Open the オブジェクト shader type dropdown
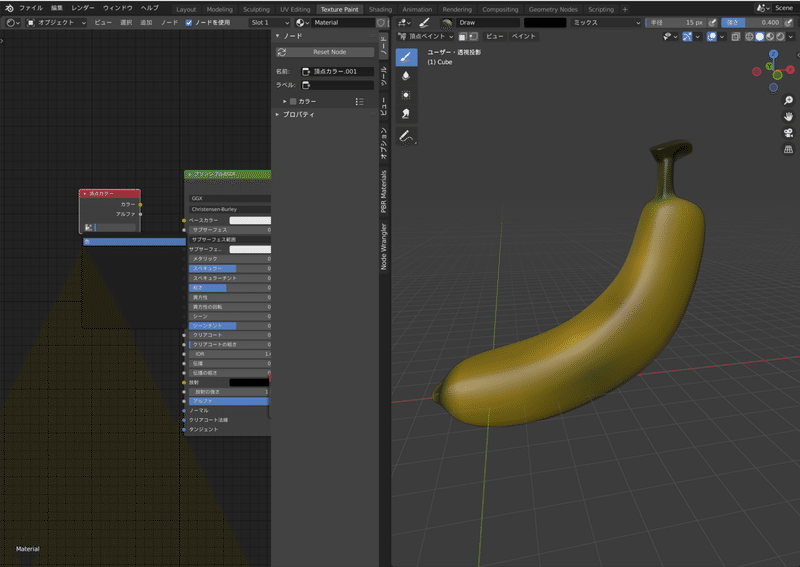The height and width of the screenshot is (567, 800). point(57,22)
